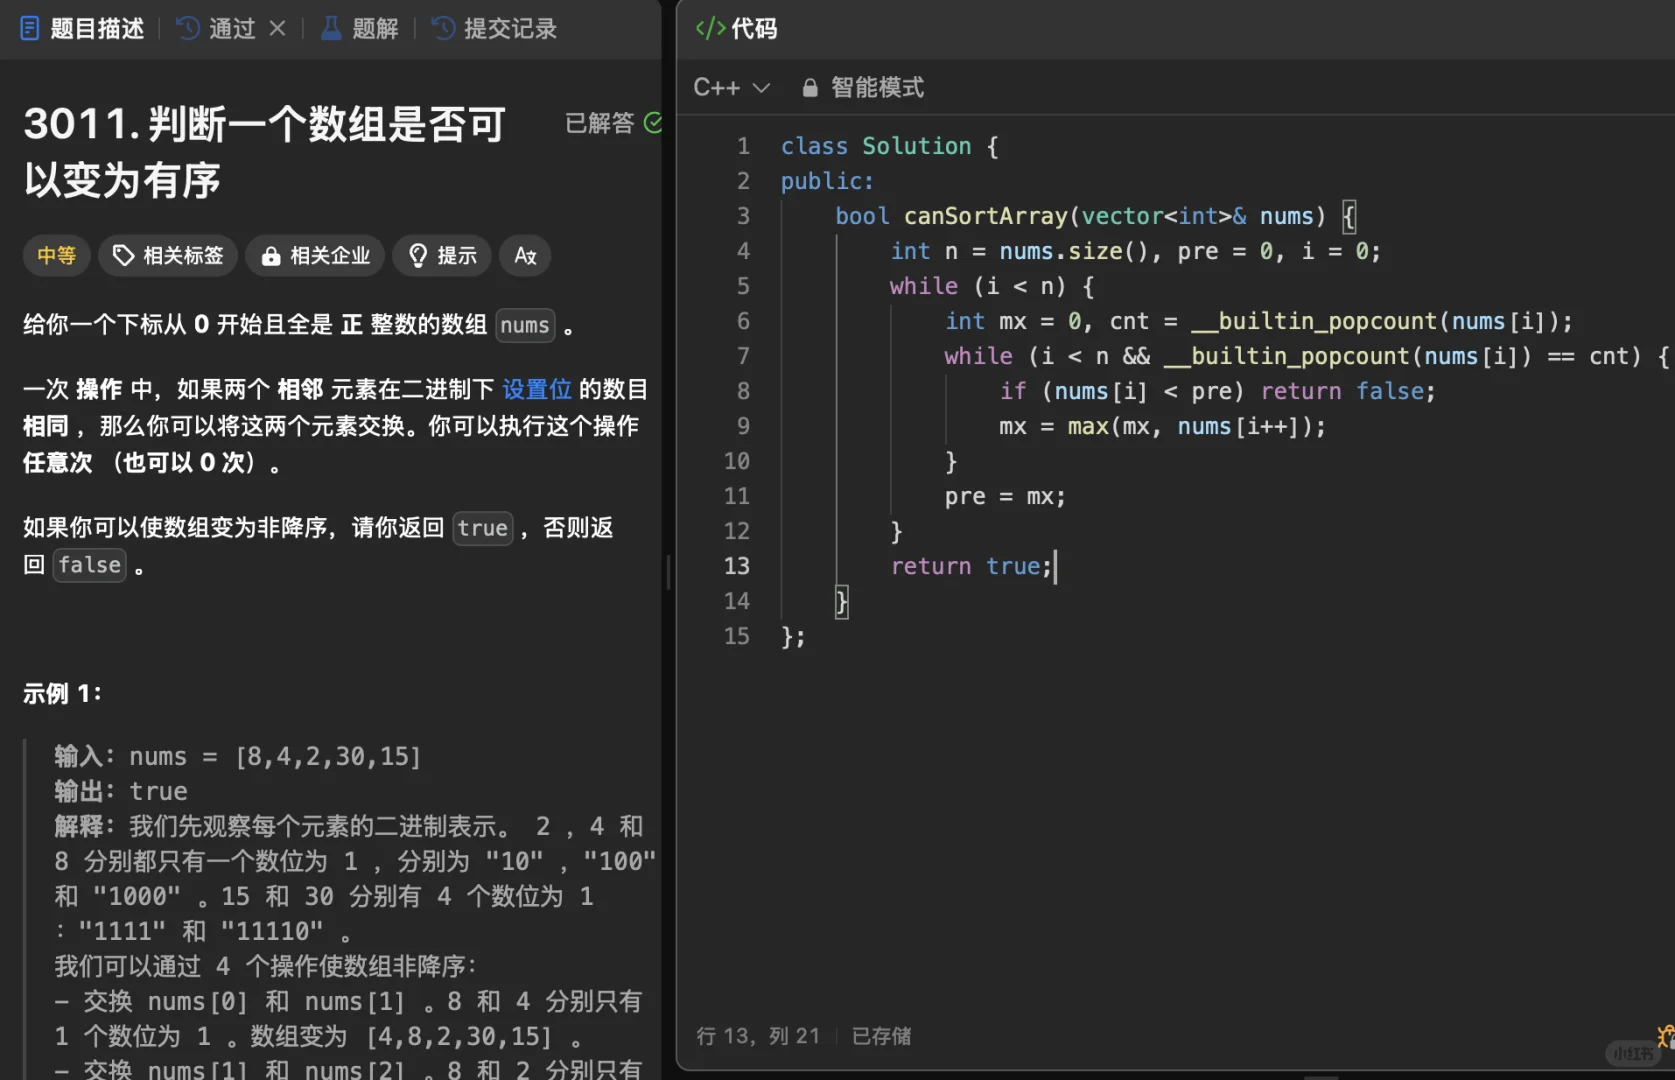Select the 代码 panel tab
This screenshot has height=1080, width=1675.
coord(736,28)
